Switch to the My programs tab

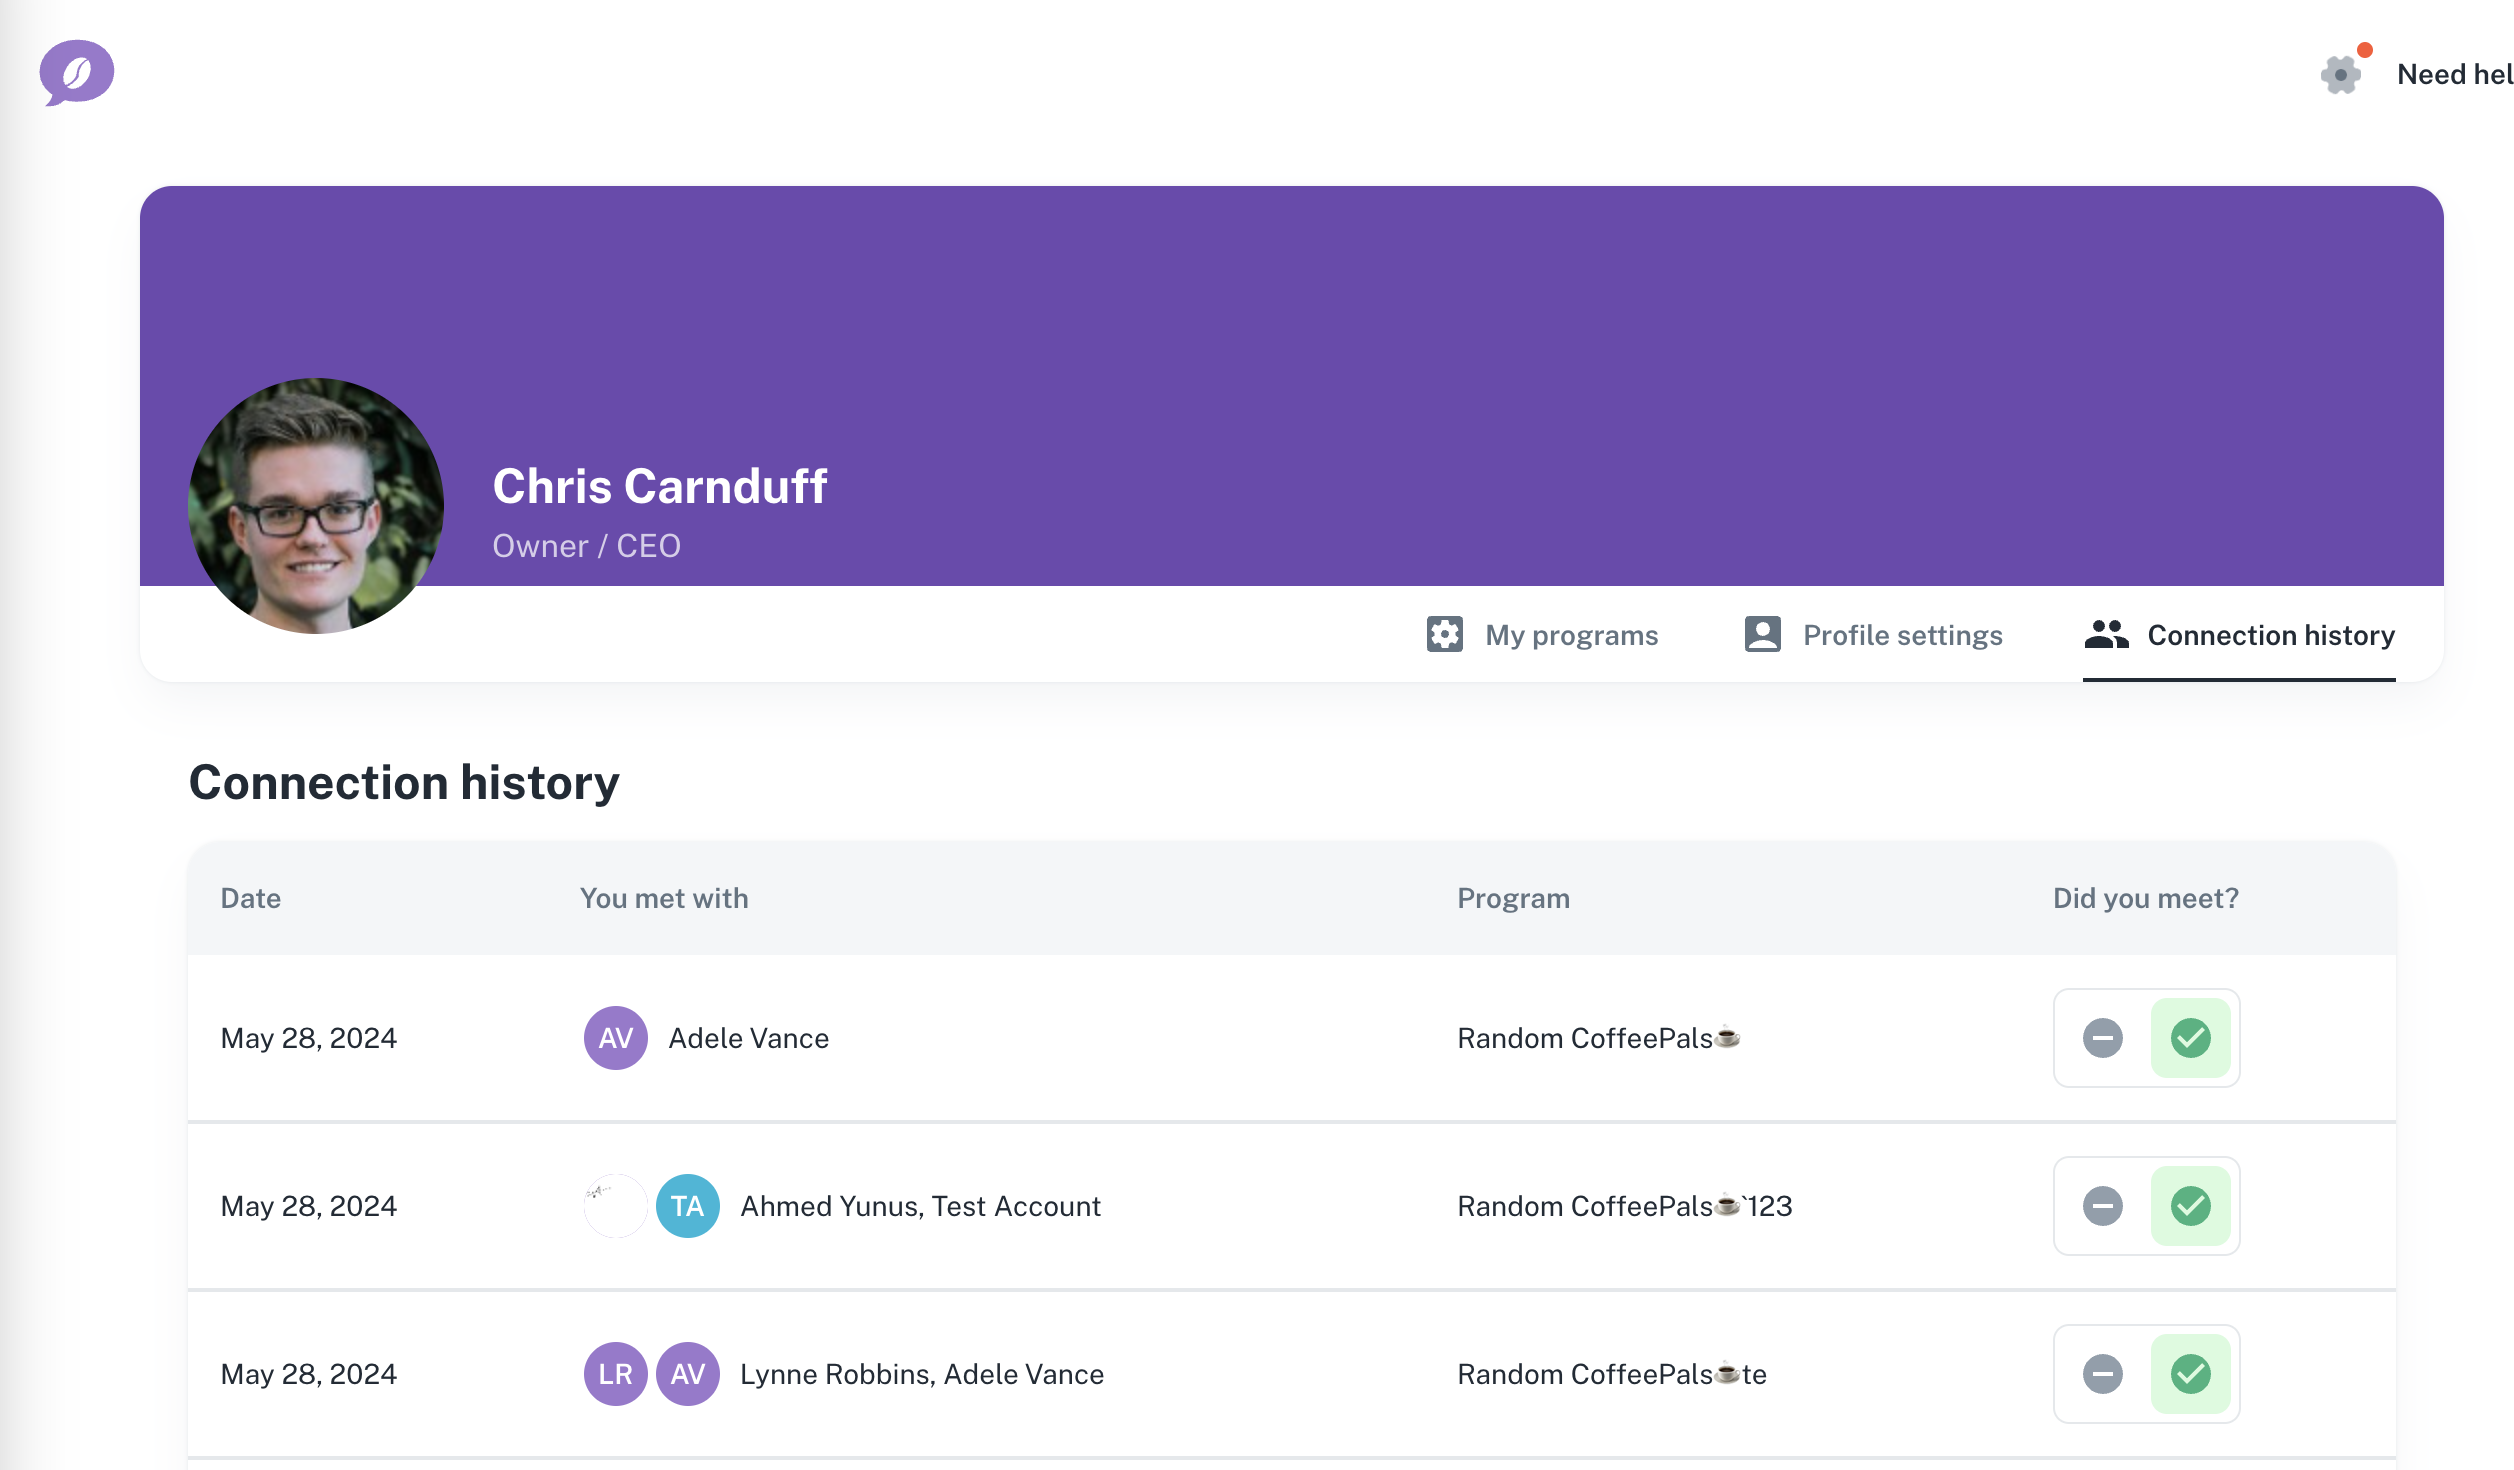point(1570,635)
